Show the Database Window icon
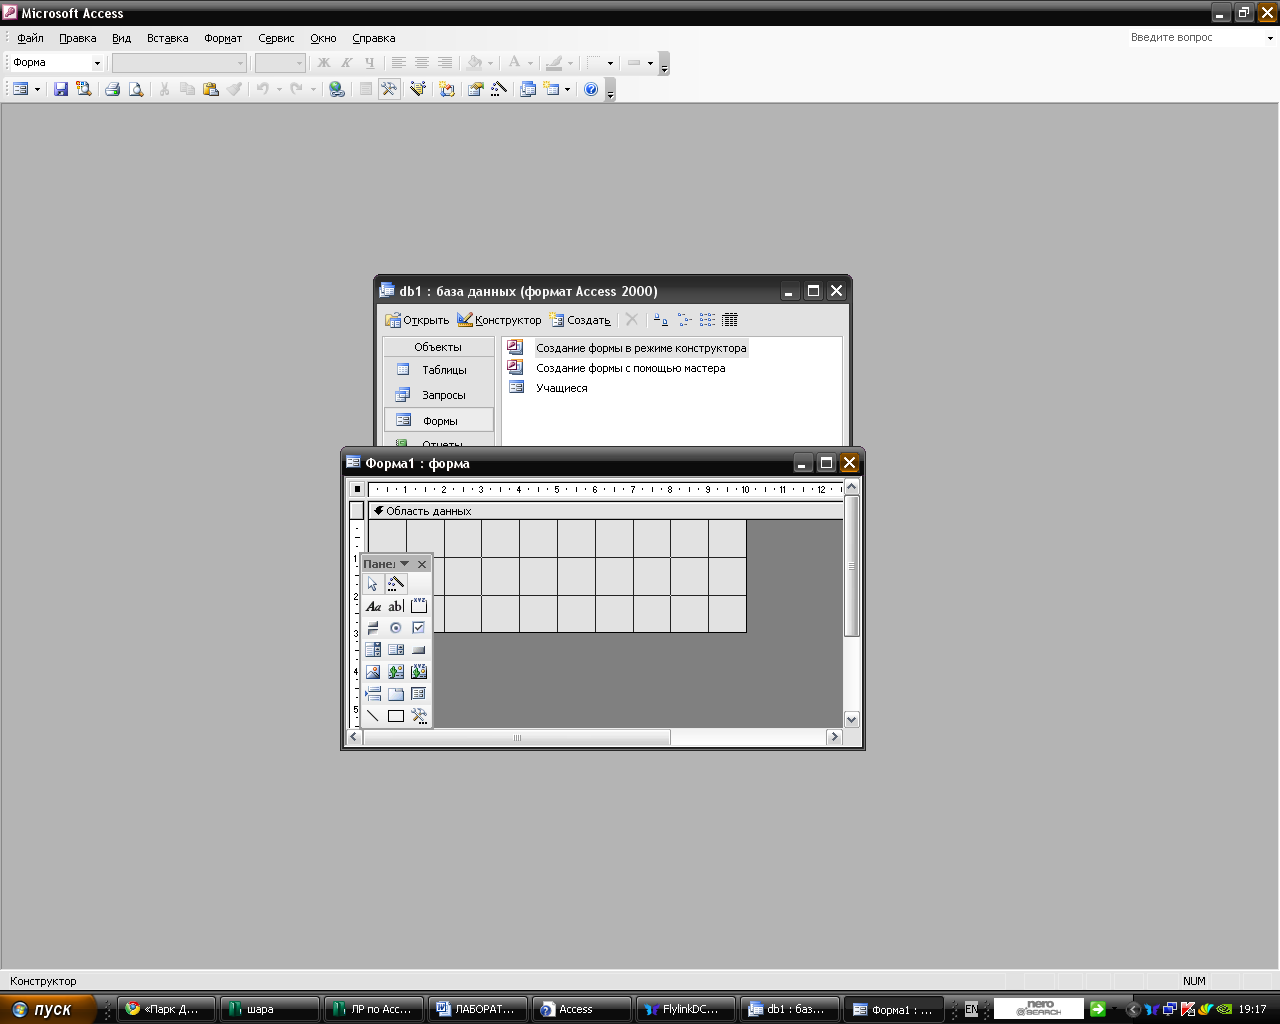1280x1024 pixels. click(x=528, y=89)
